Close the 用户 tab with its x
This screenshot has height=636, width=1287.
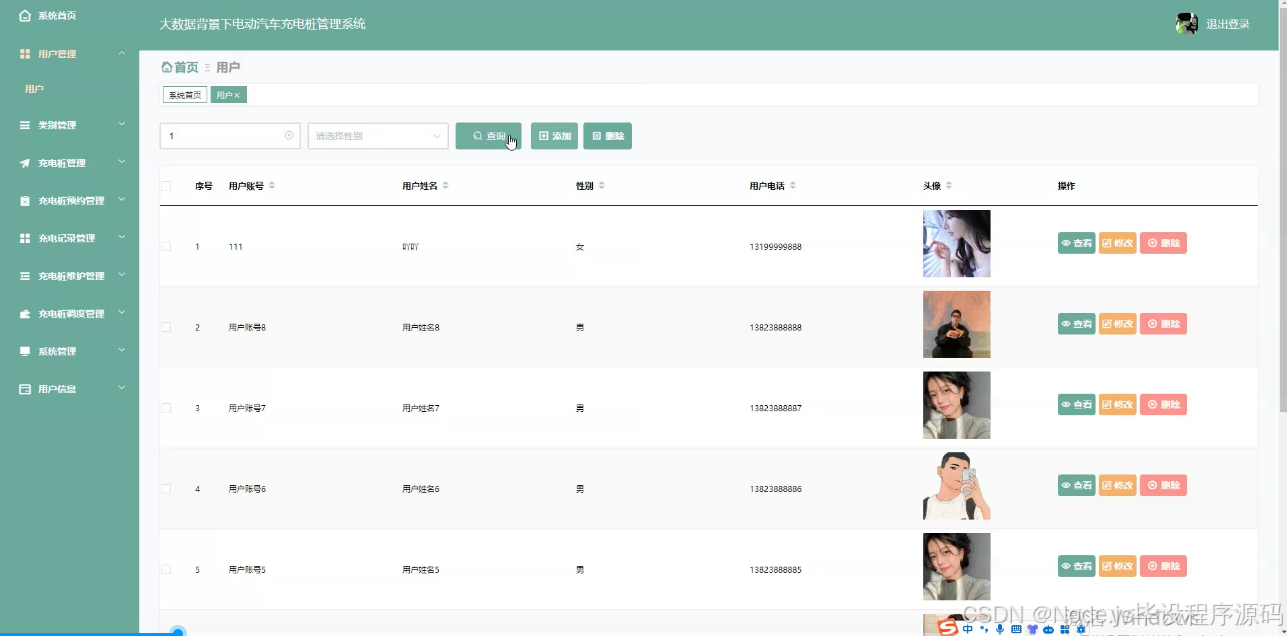tap(237, 96)
